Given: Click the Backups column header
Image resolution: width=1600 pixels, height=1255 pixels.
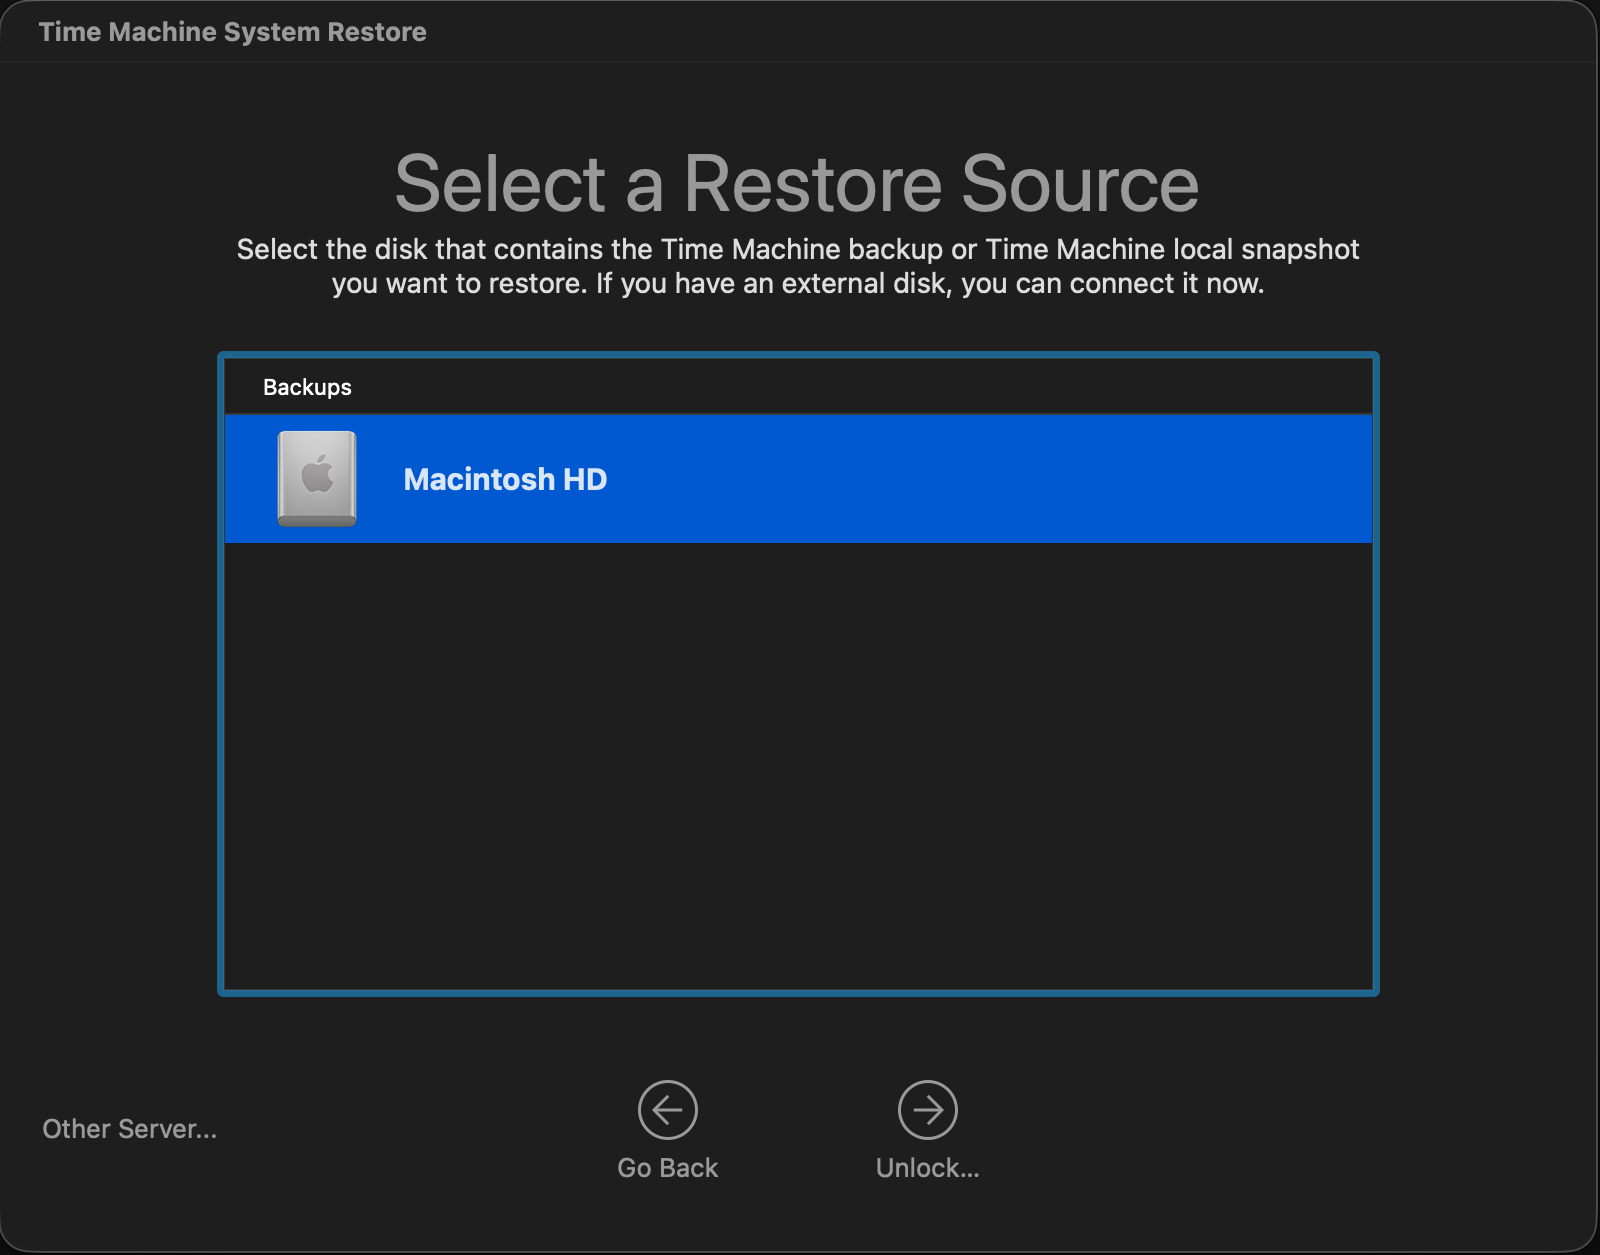Looking at the screenshot, I should pyautogui.click(x=307, y=387).
